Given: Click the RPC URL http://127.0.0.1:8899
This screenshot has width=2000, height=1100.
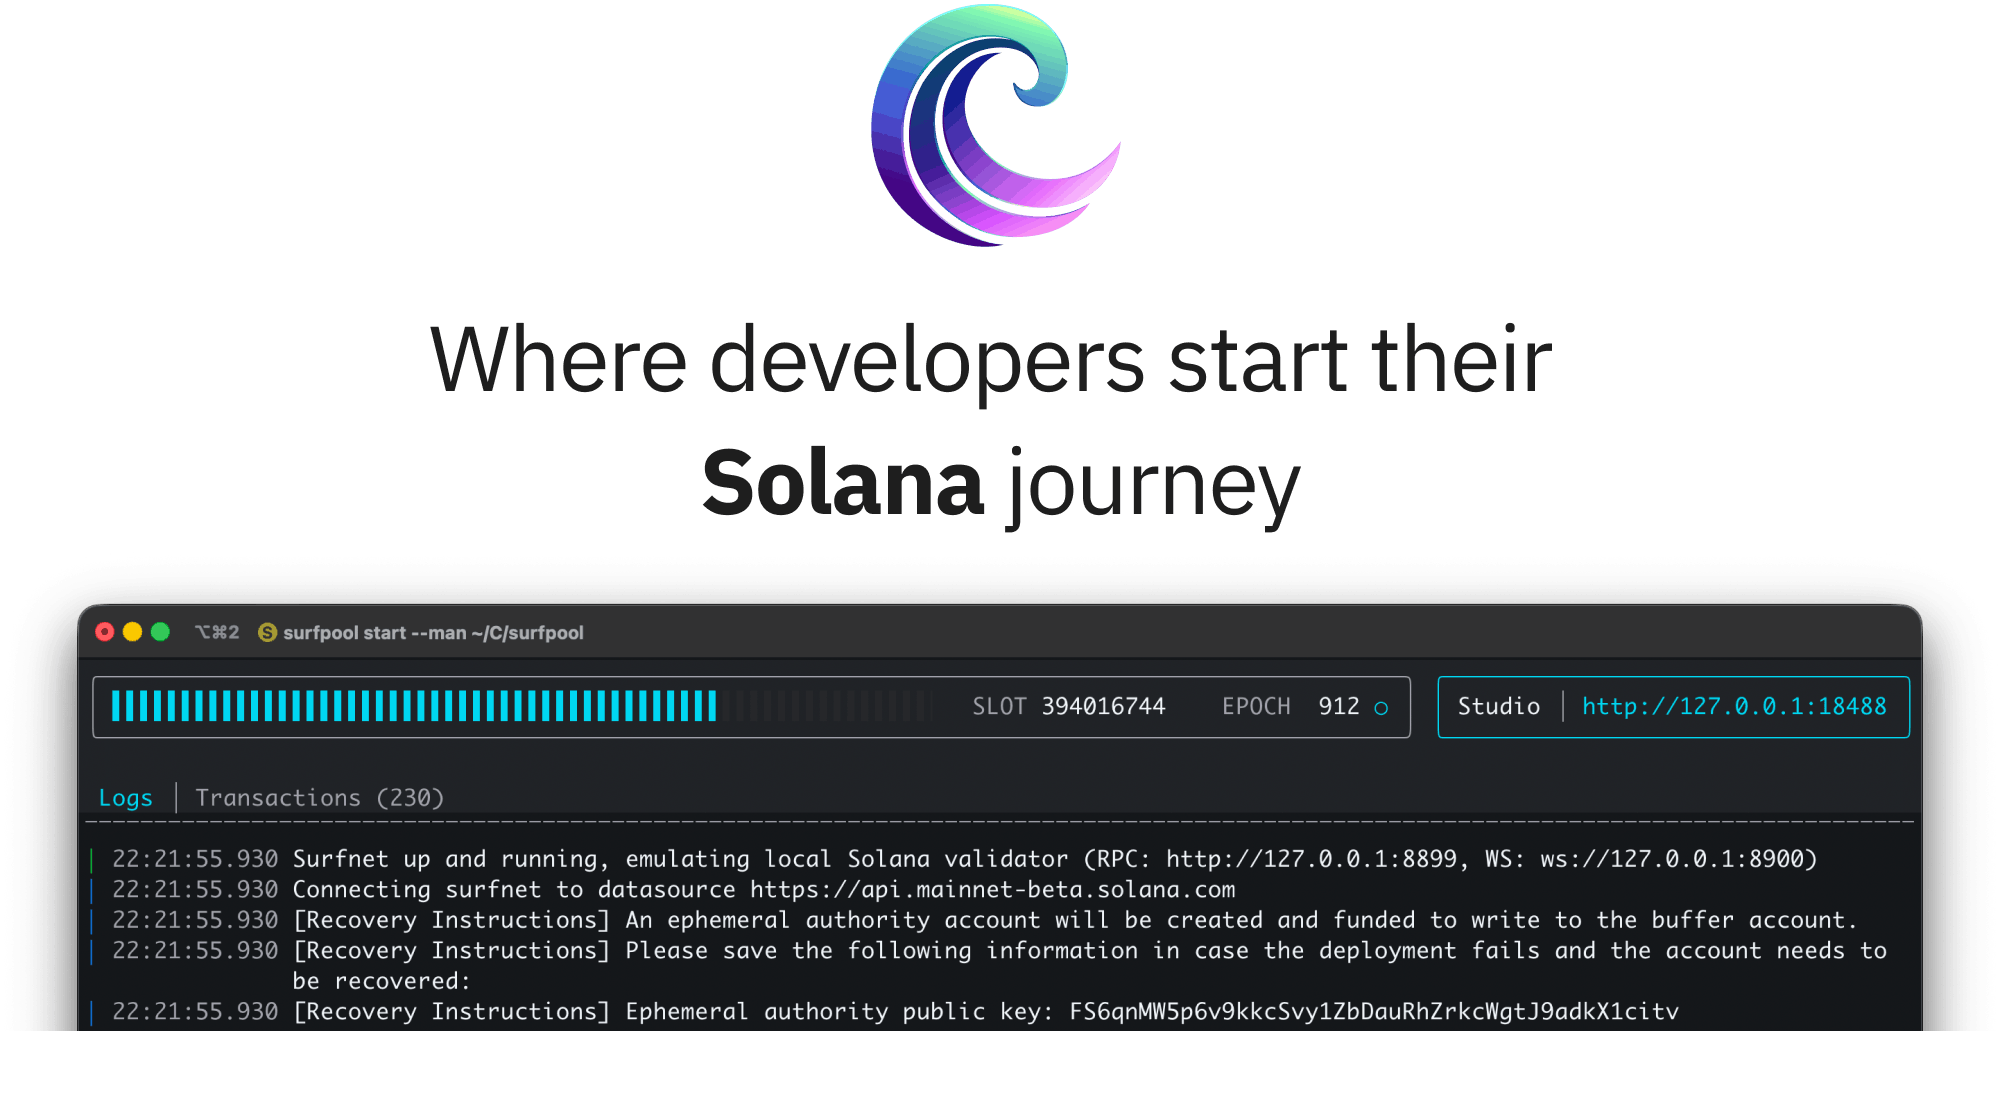Looking at the screenshot, I should (x=1310, y=859).
